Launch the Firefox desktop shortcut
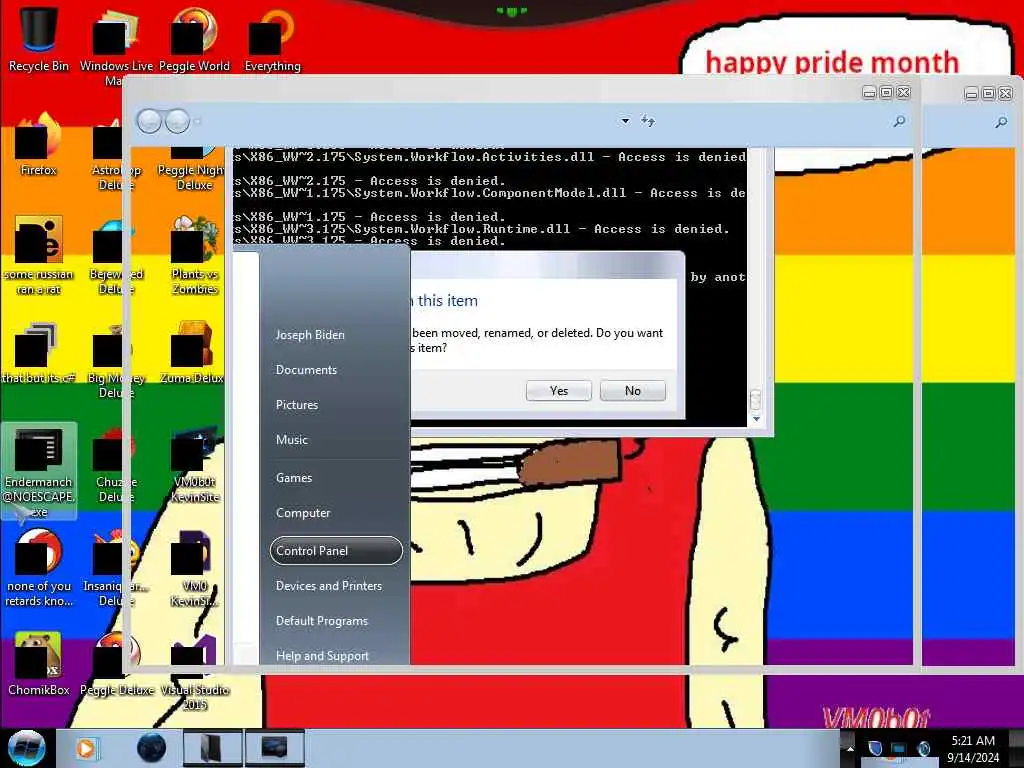 39,145
